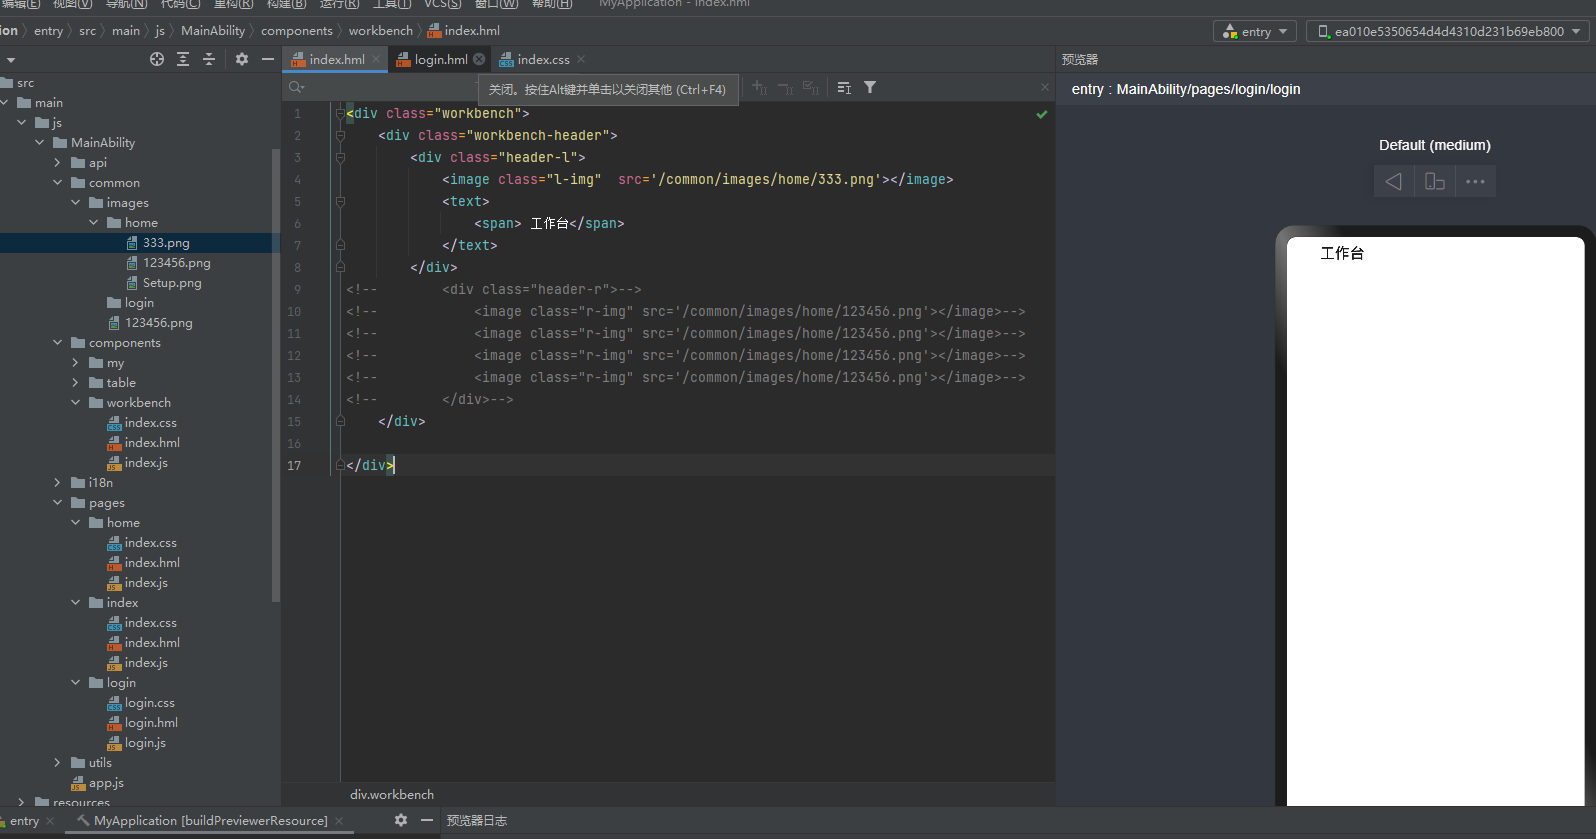Toggle code fold marker on line 2
This screenshot has width=1596, height=839.
point(340,135)
